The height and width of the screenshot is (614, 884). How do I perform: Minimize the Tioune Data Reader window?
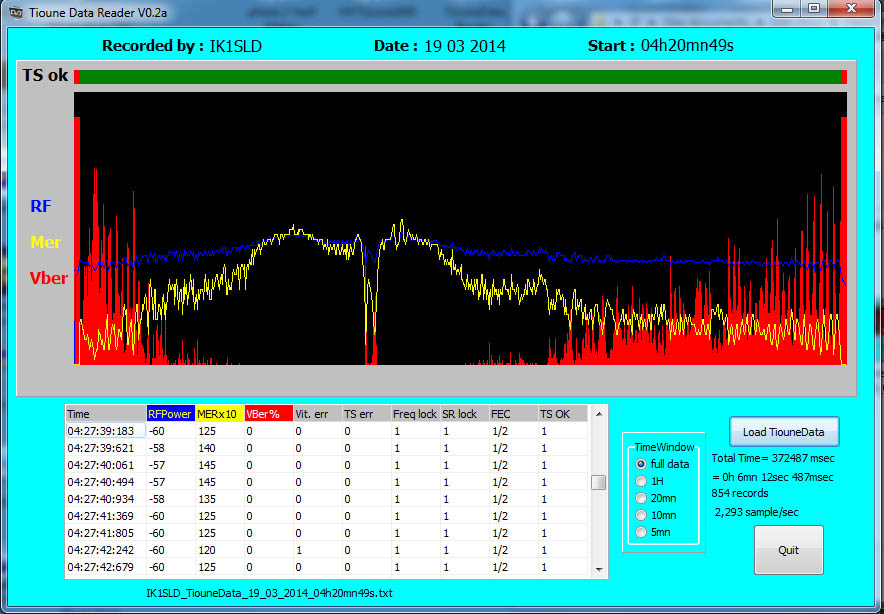click(789, 8)
